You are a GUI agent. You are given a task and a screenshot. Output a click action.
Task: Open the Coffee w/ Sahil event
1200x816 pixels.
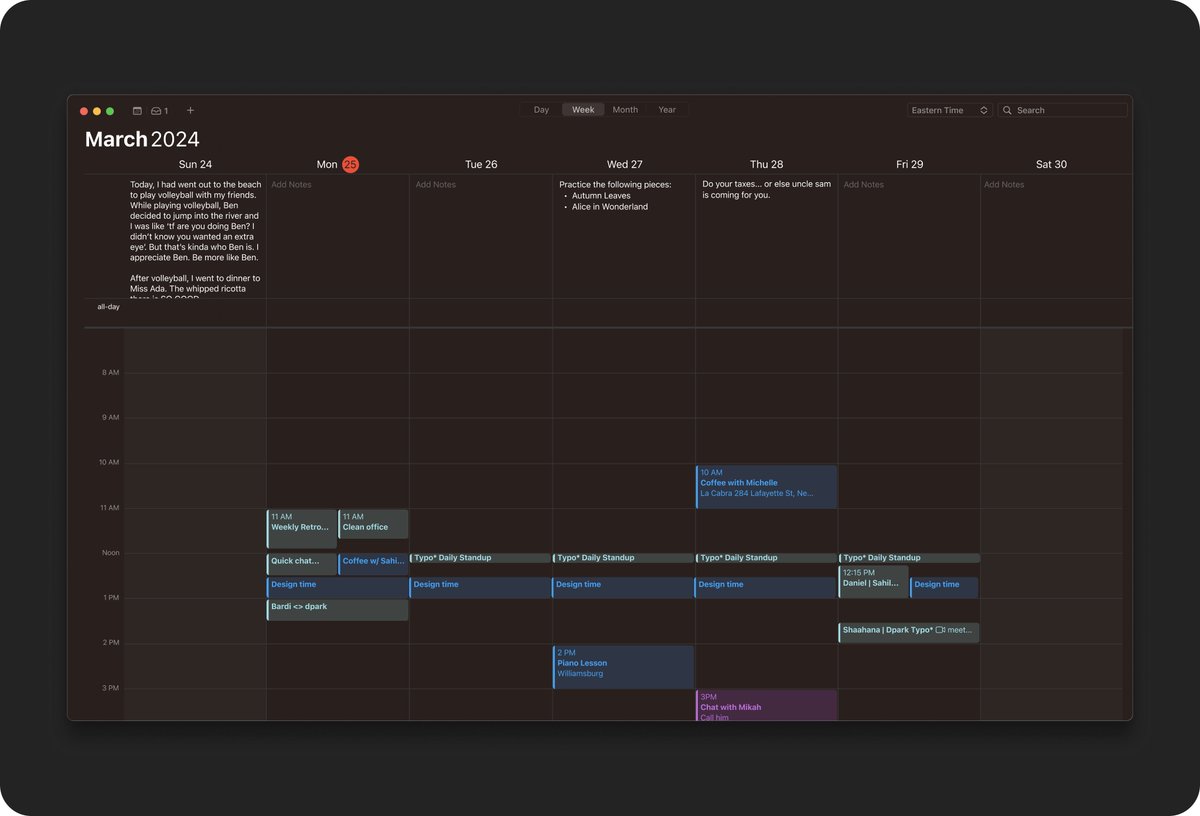tap(373, 563)
